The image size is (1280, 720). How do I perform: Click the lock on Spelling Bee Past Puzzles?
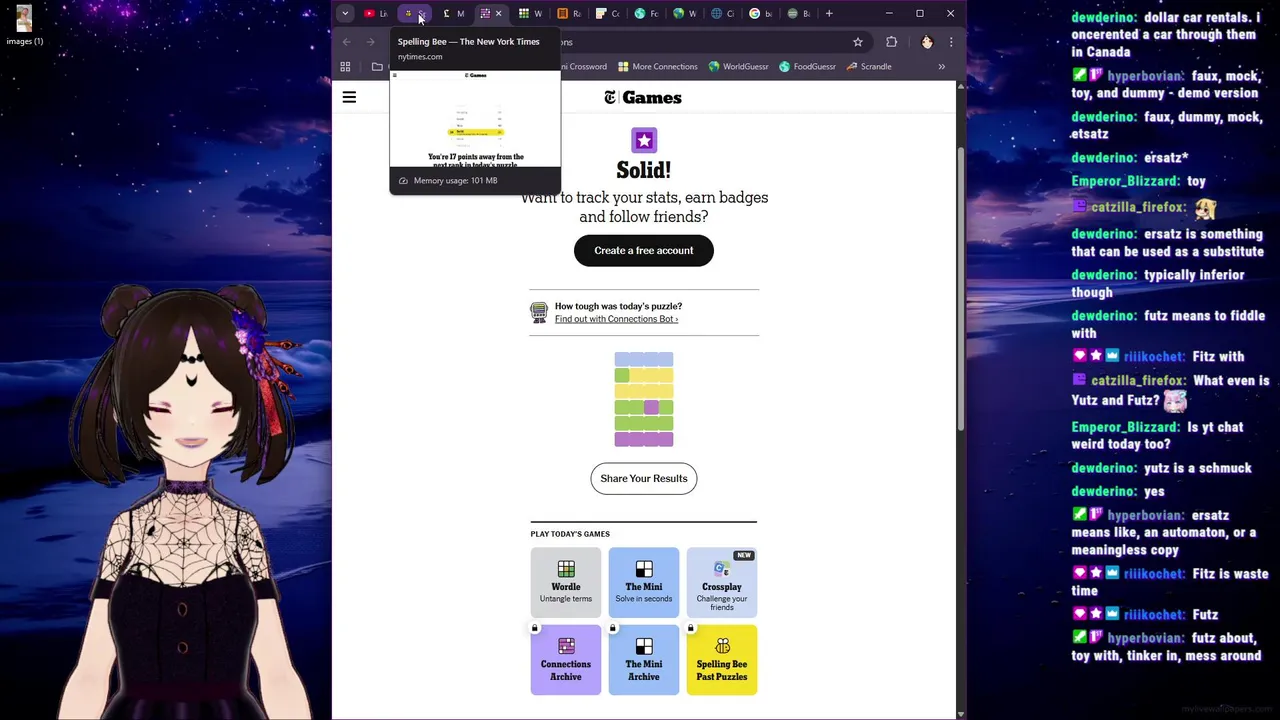[x=690, y=628]
